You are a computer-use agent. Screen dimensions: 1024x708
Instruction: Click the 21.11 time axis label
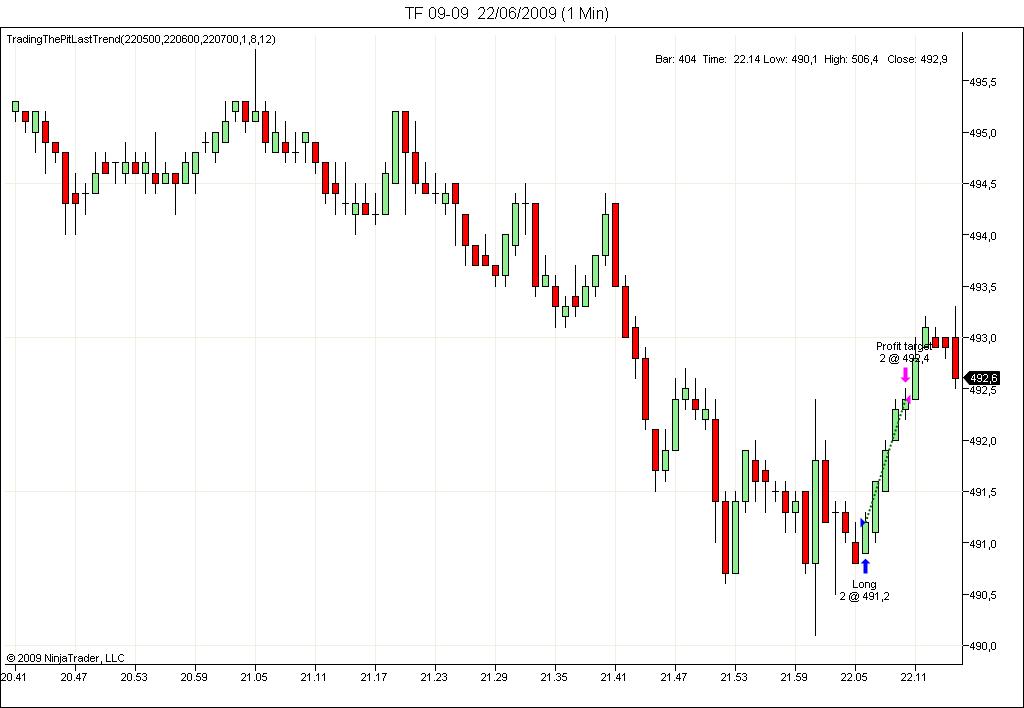[314, 677]
